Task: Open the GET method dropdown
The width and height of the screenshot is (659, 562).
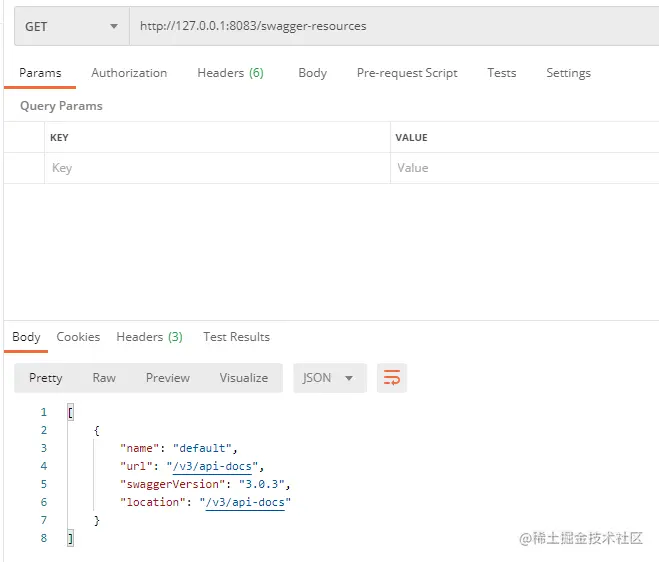Action: pos(71,26)
